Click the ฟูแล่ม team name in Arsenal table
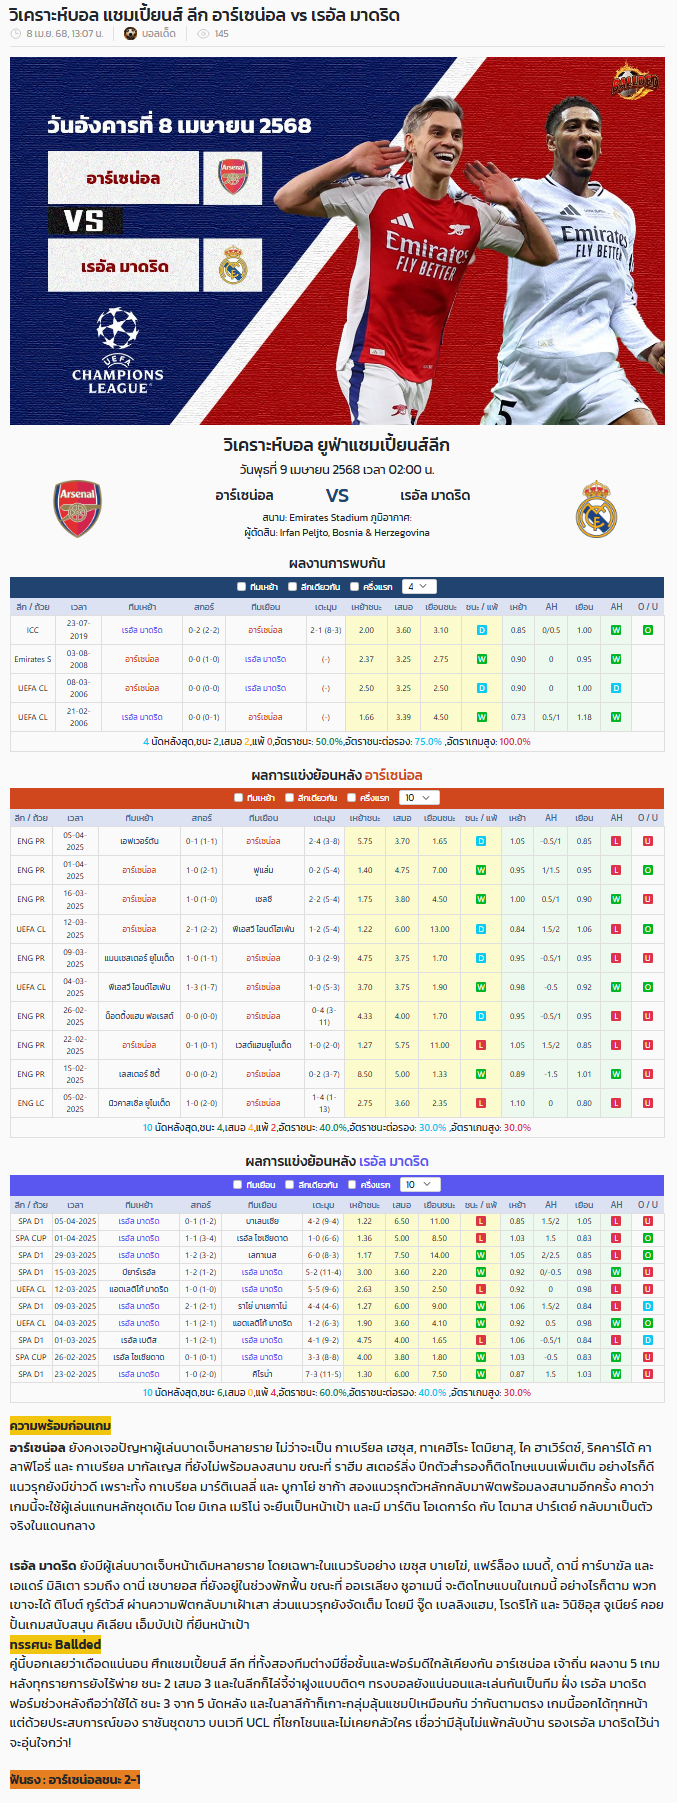The width and height of the screenshot is (677, 1803). coord(263,870)
